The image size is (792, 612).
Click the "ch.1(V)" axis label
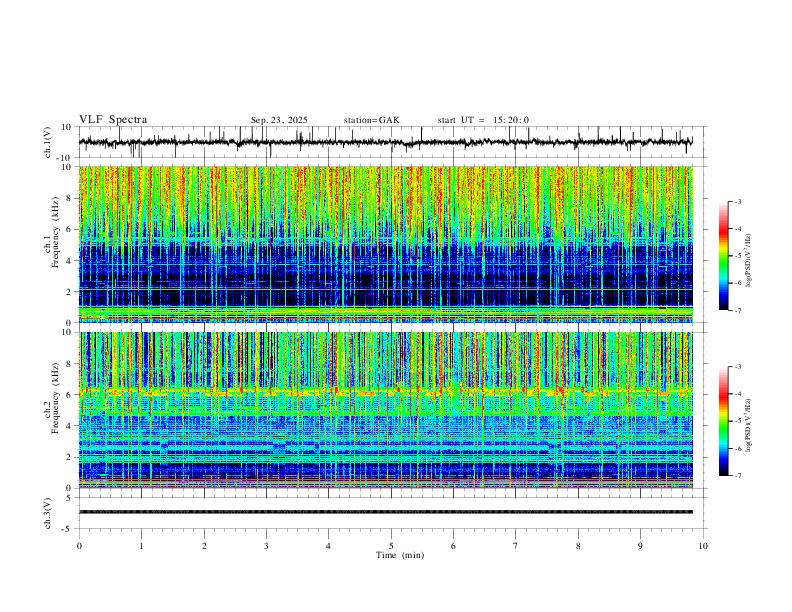48,142
